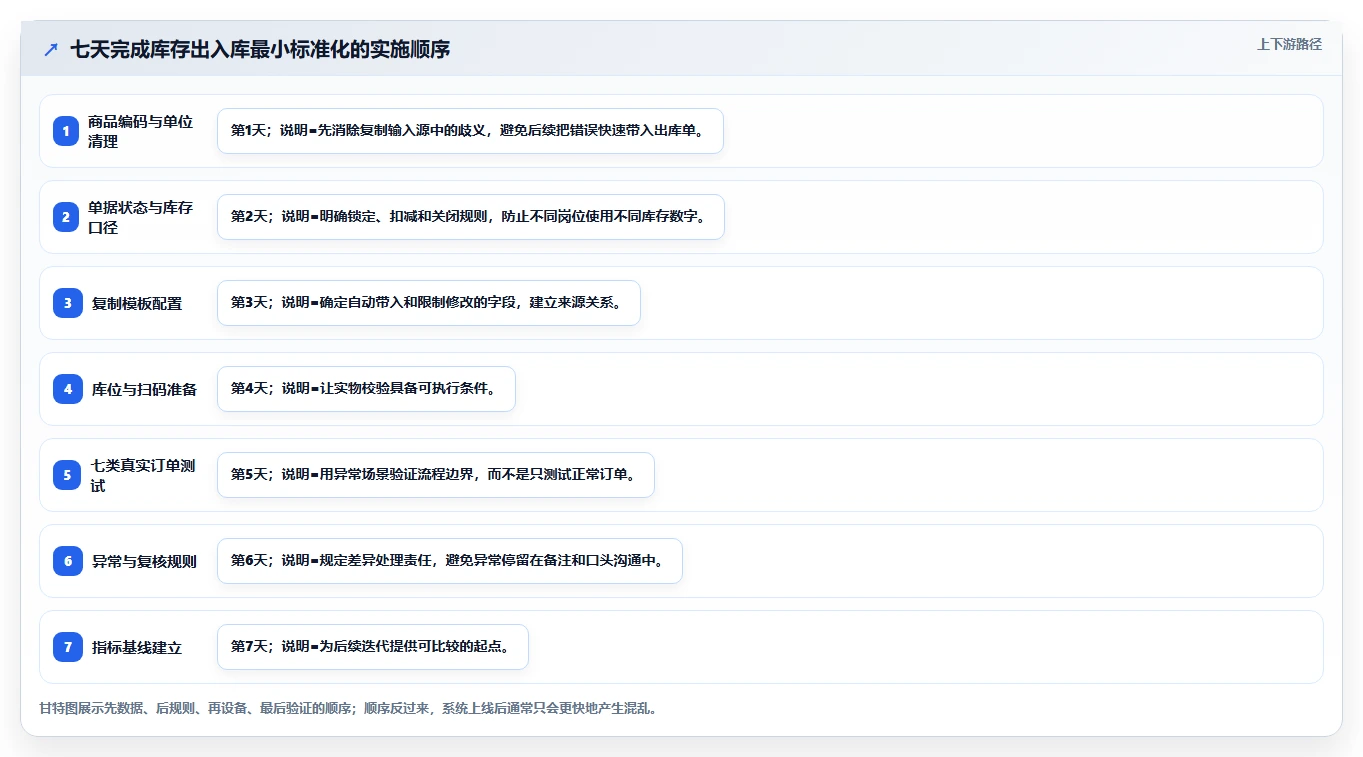
Task: Open the 第2天 description box
Action: point(470,217)
